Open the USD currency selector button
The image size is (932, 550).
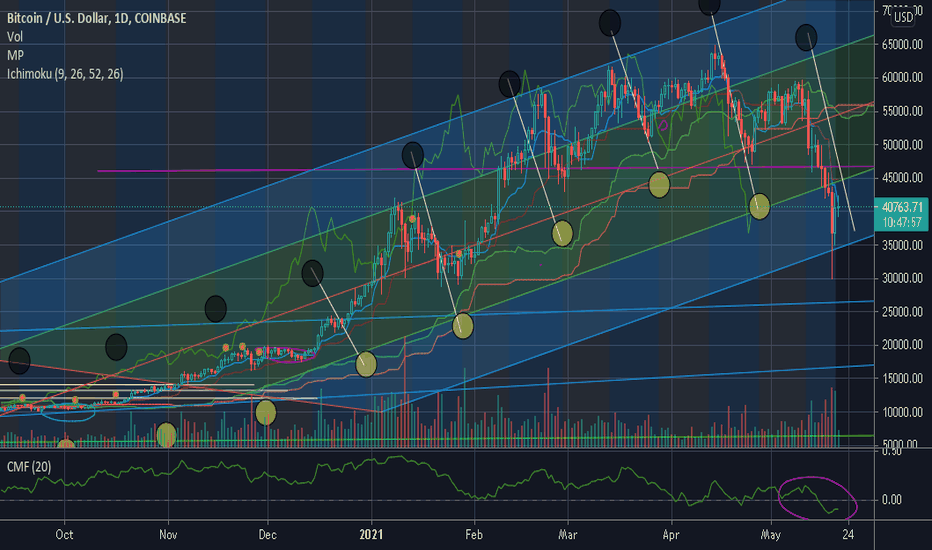point(903,17)
